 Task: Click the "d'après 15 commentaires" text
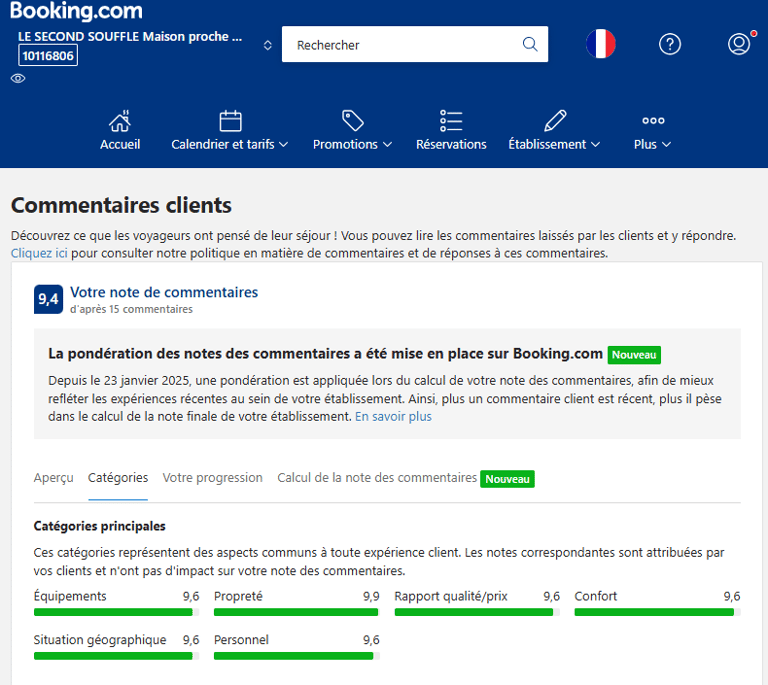click(x=131, y=309)
